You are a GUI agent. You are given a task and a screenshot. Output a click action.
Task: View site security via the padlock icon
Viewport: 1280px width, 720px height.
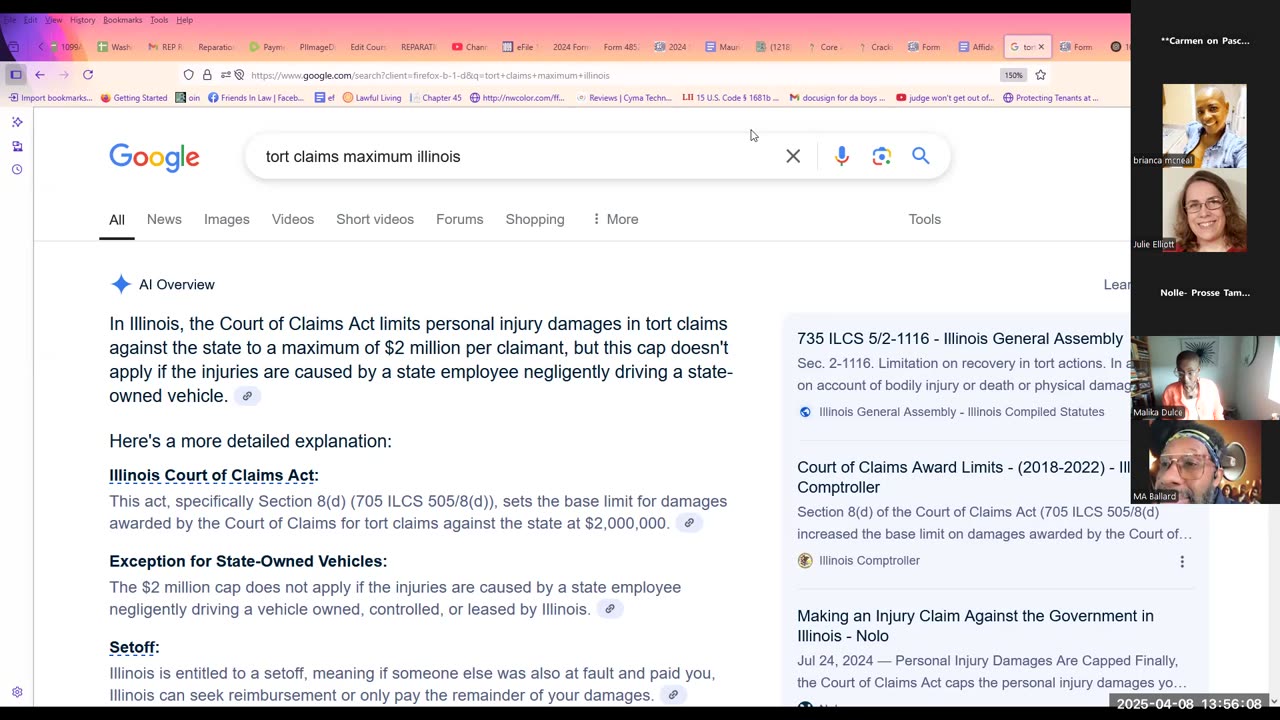point(207,75)
